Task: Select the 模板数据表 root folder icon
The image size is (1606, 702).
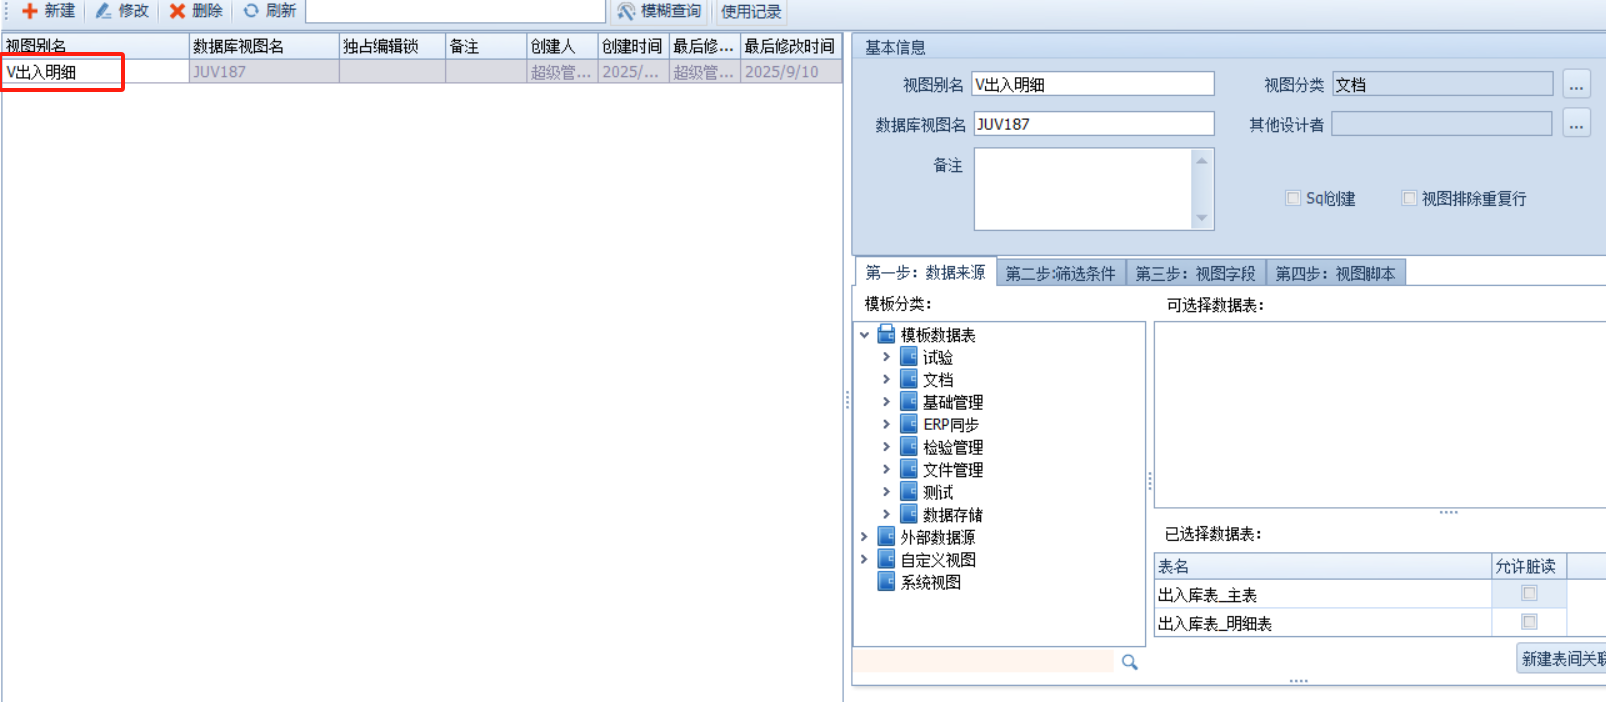Action: [886, 334]
